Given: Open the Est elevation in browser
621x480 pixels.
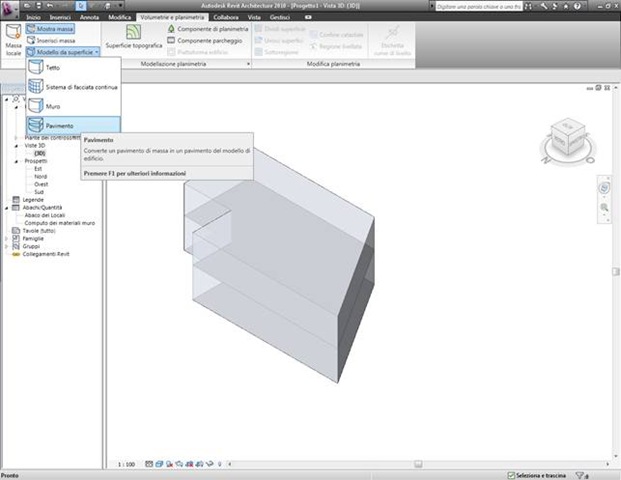Looking at the screenshot, I should pos(38,169).
